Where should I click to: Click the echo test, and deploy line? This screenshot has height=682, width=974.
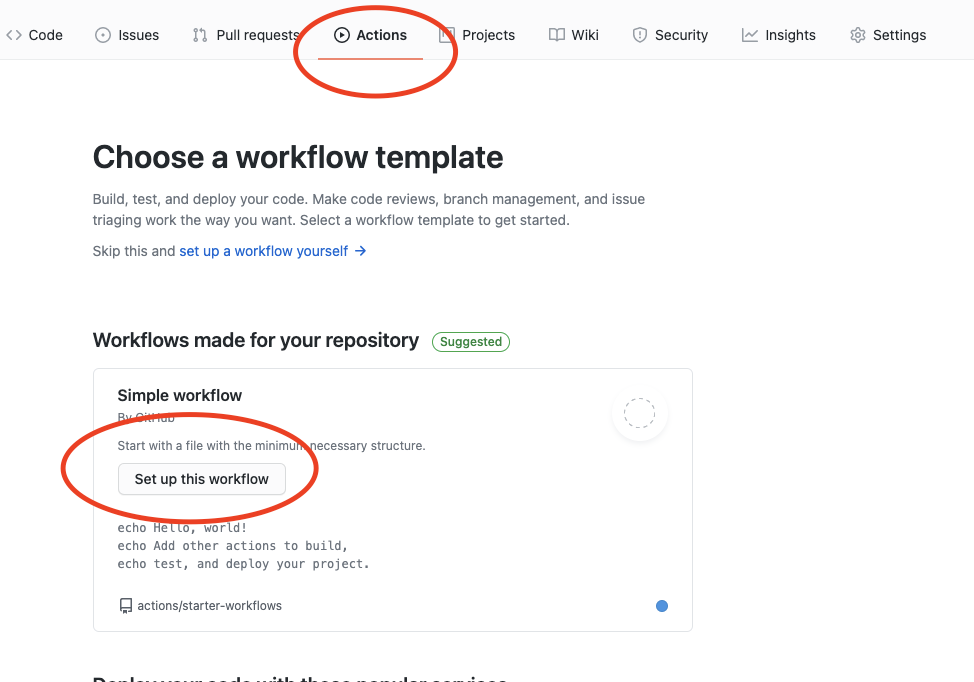coord(244,564)
